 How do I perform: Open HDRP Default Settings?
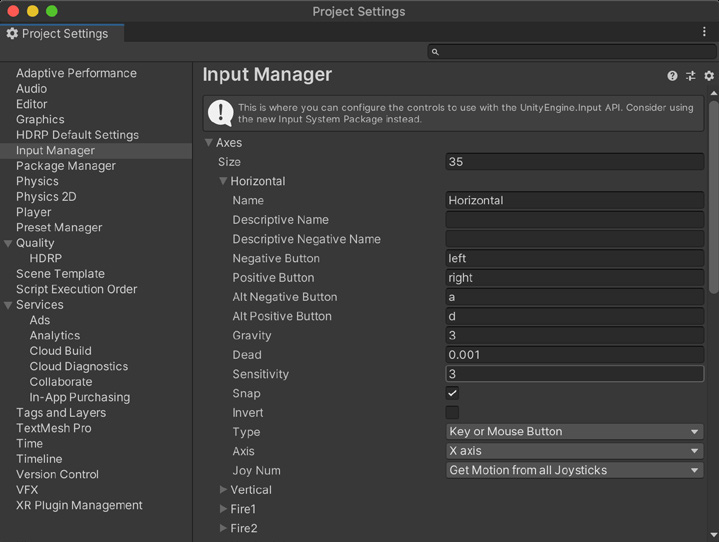[77, 135]
